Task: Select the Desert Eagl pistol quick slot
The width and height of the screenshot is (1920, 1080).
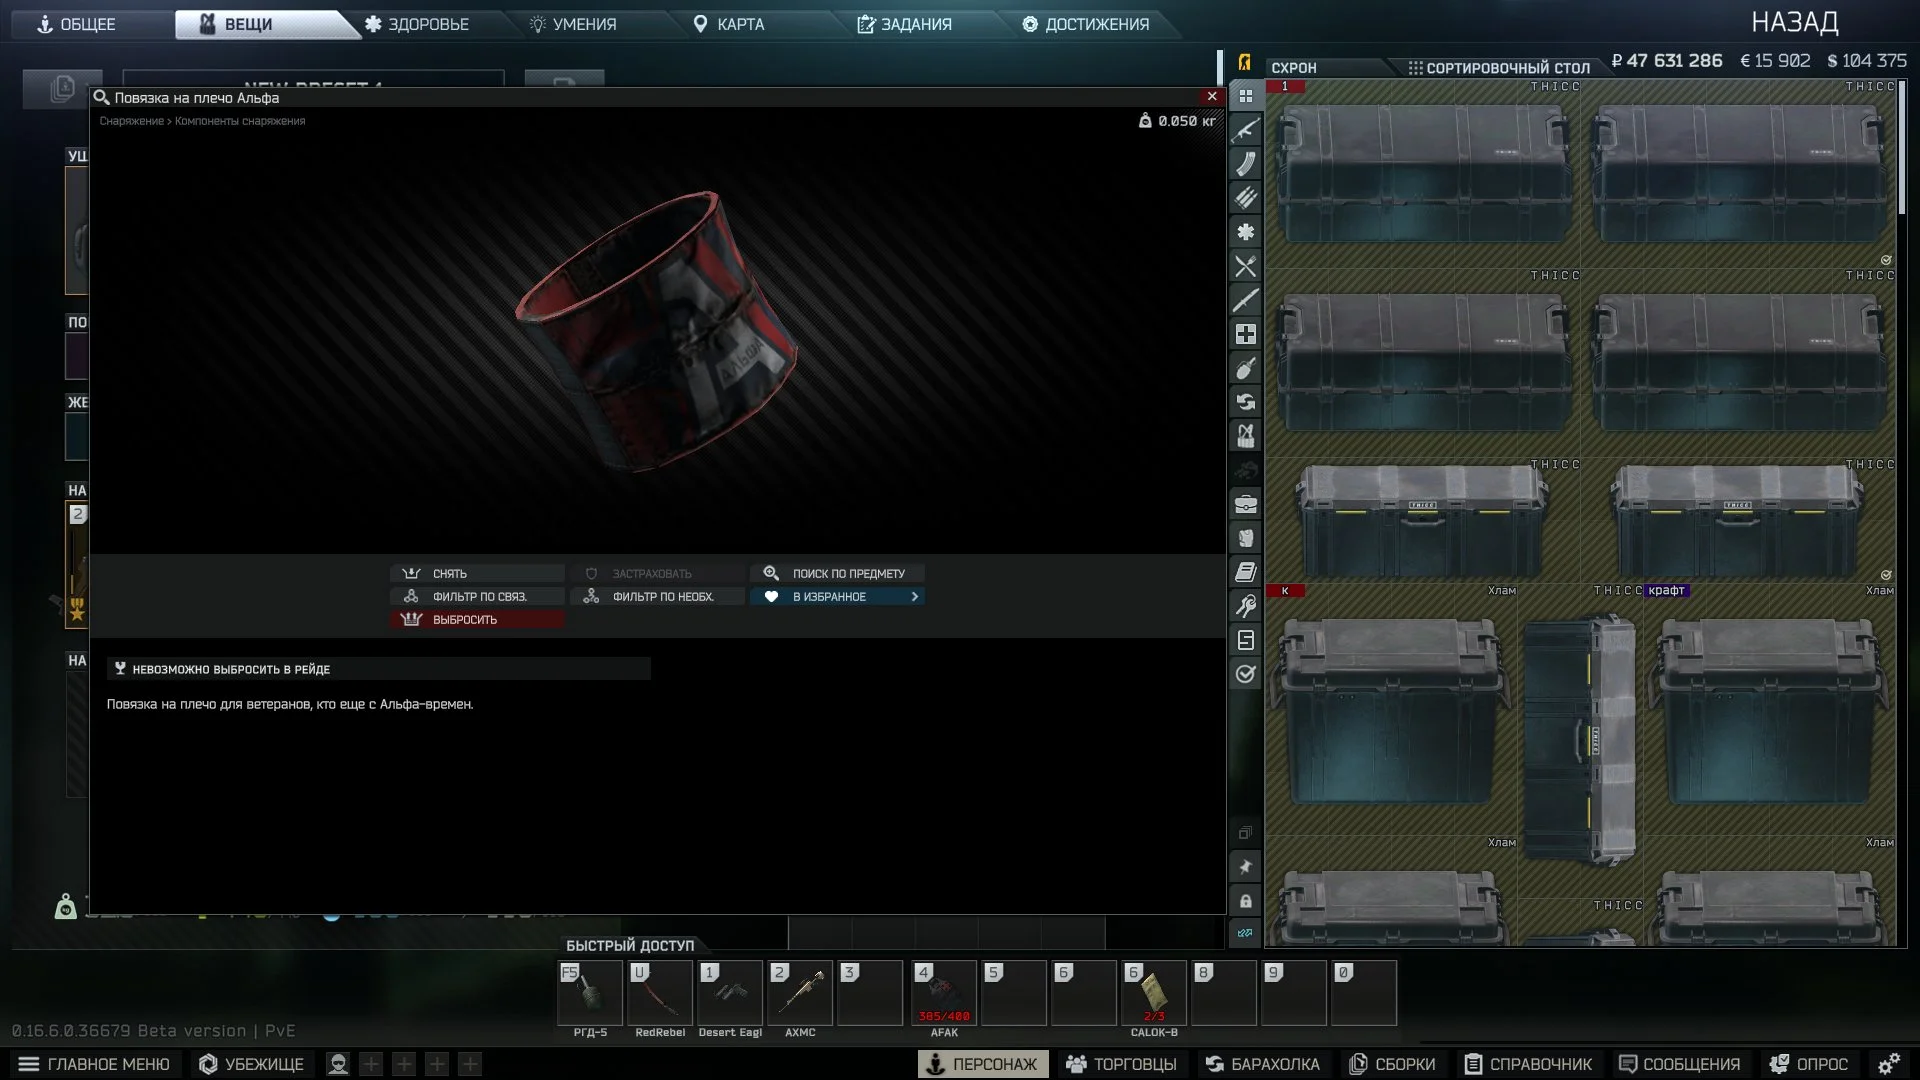Action: click(730, 993)
